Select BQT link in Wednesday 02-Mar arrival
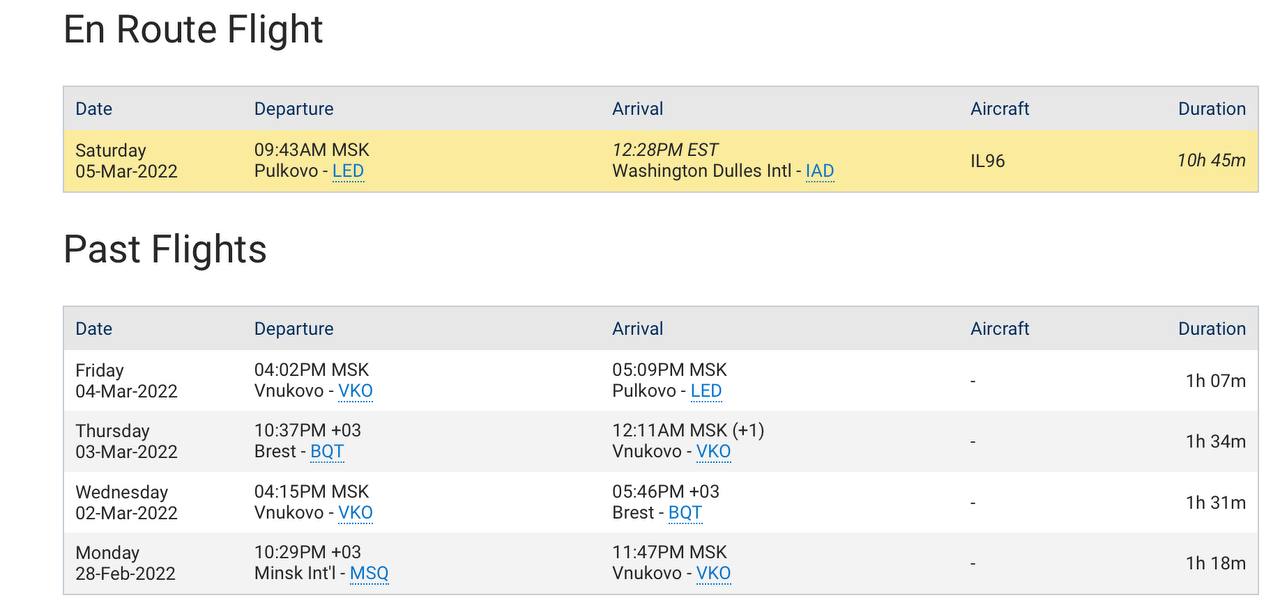Image resolution: width=1280 pixels, height=600 pixels. tap(685, 513)
